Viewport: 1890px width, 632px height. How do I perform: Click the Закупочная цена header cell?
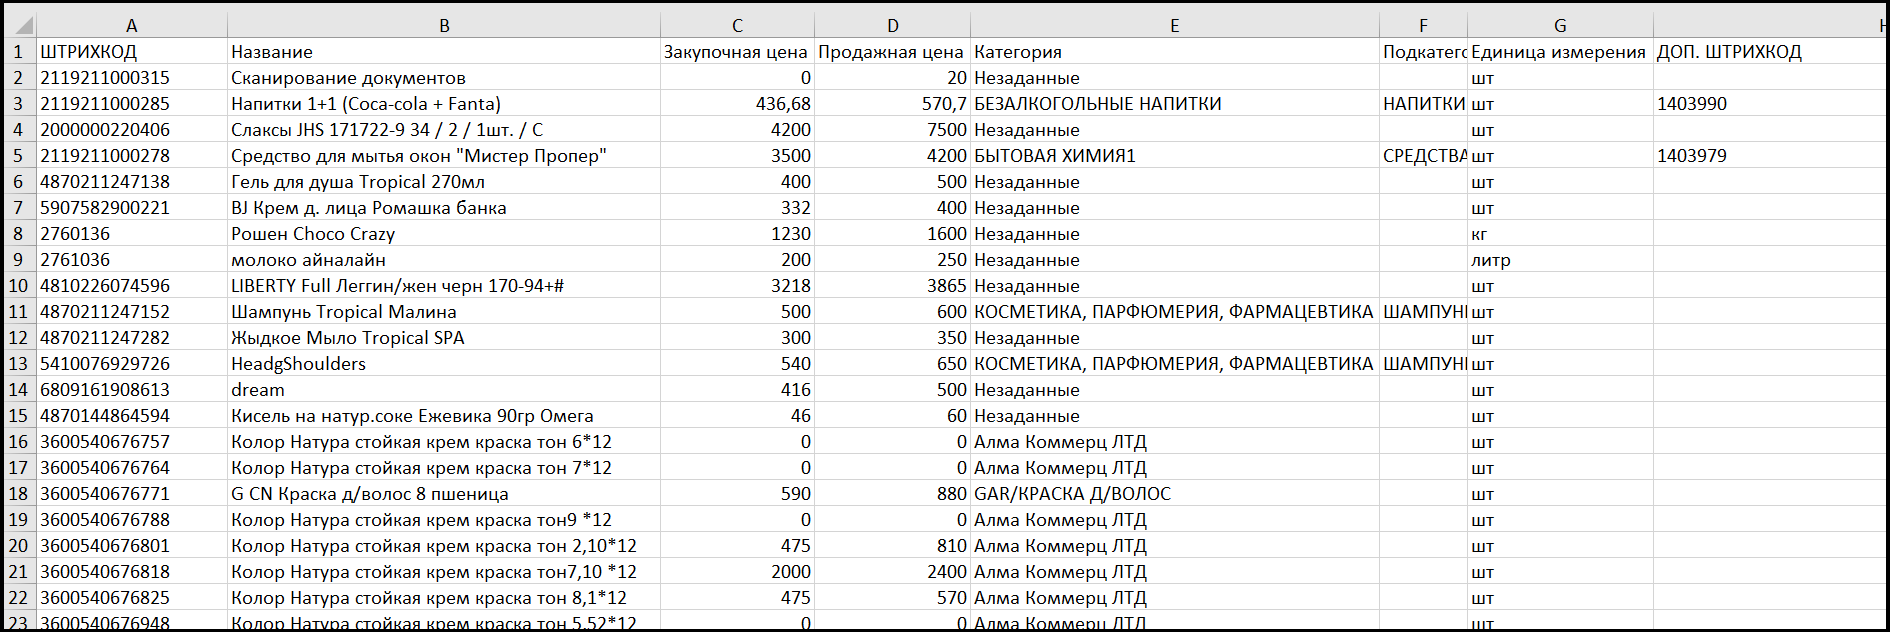(x=737, y=51)
